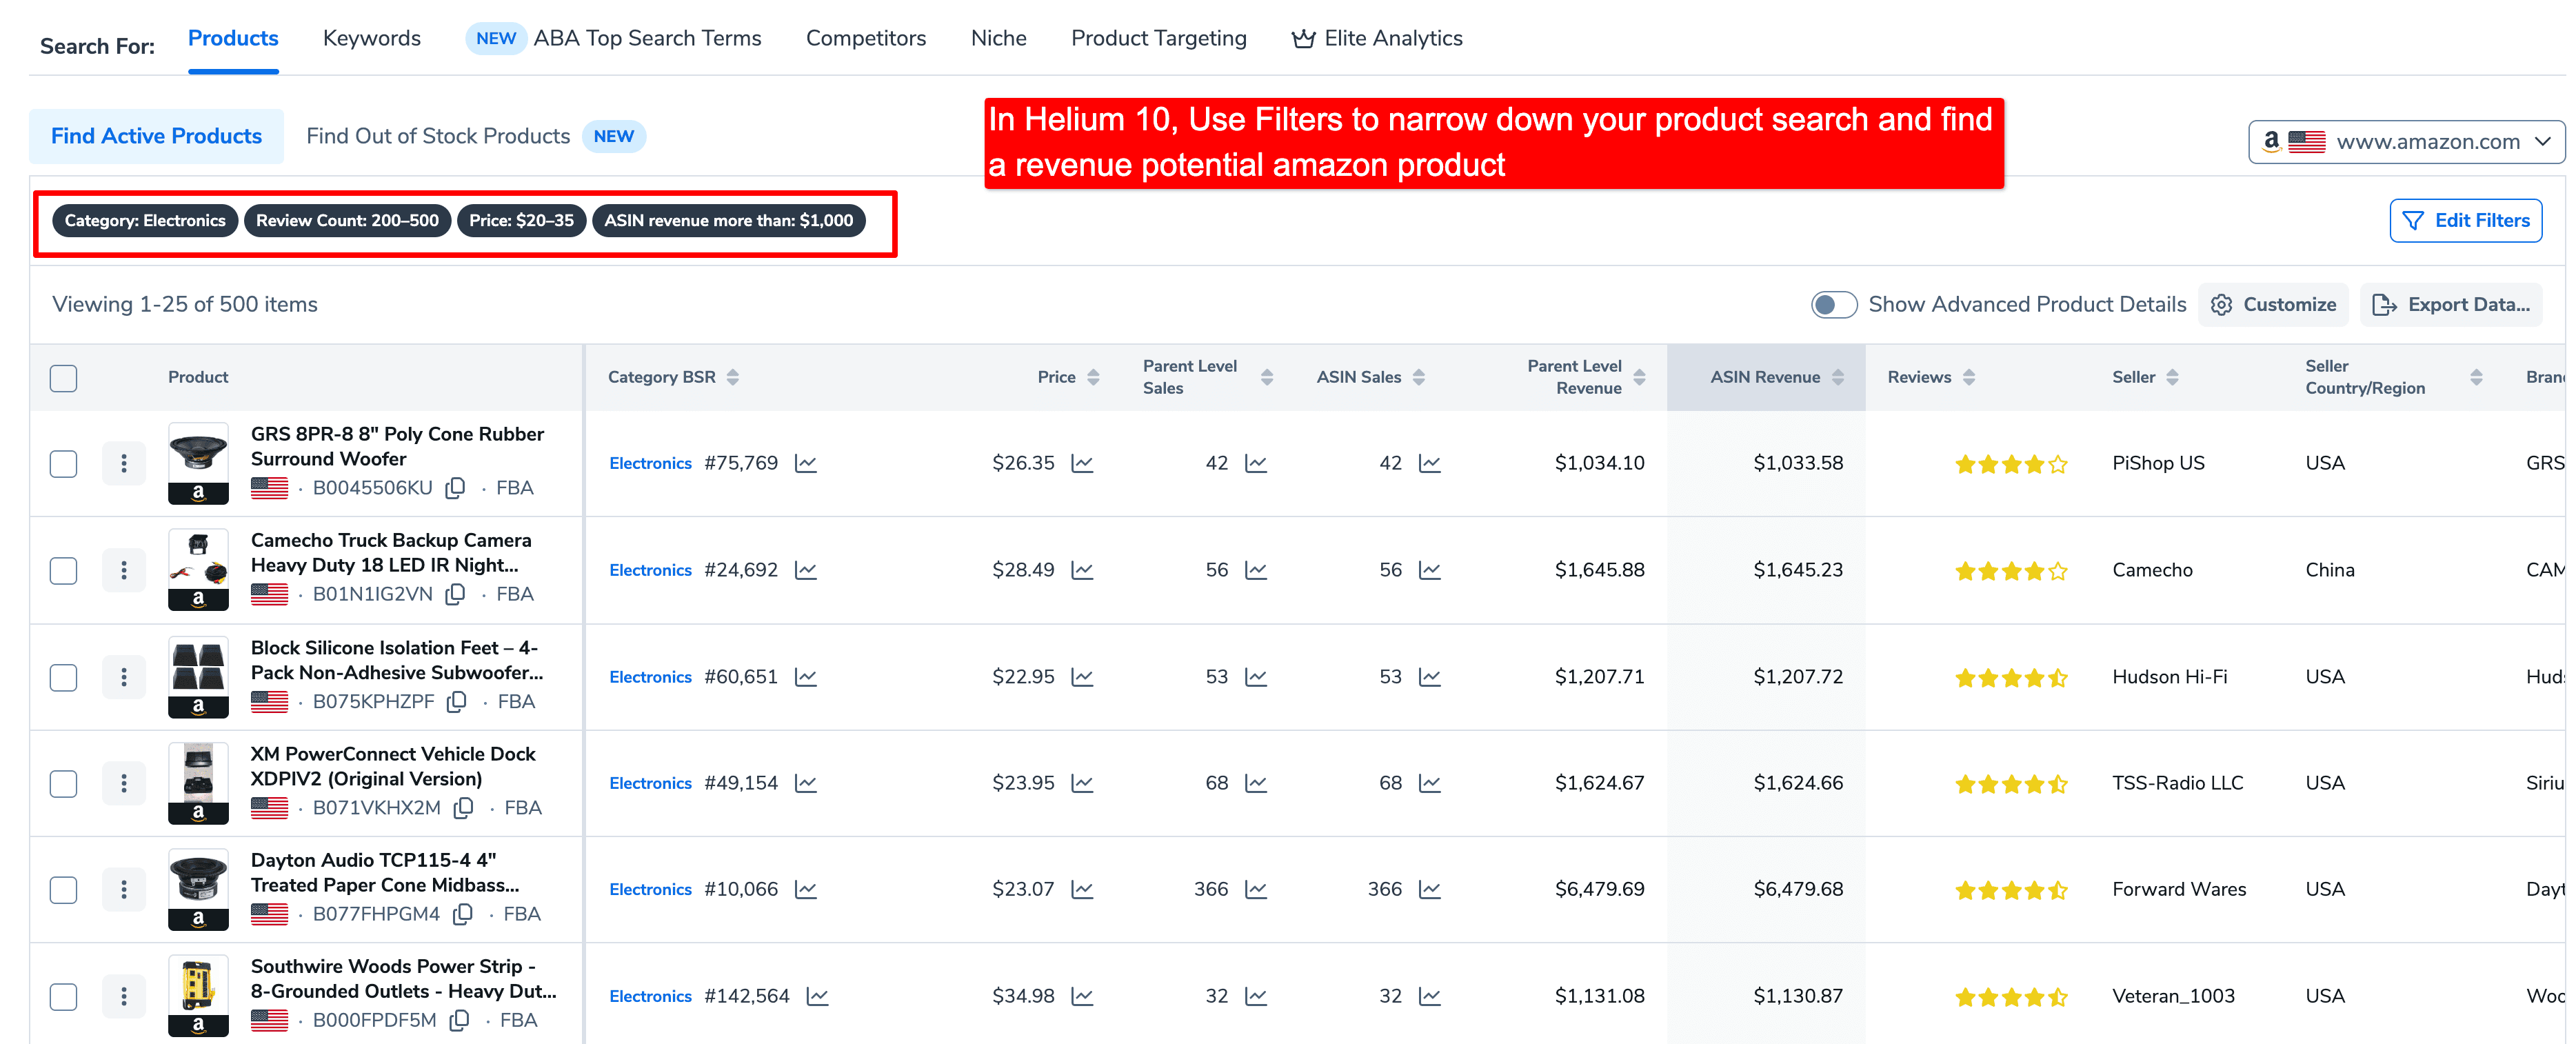Select the Dayton Audio TCP115-4 checkbox
This screenshot has width=2576, height=1044.
(63, 889)
